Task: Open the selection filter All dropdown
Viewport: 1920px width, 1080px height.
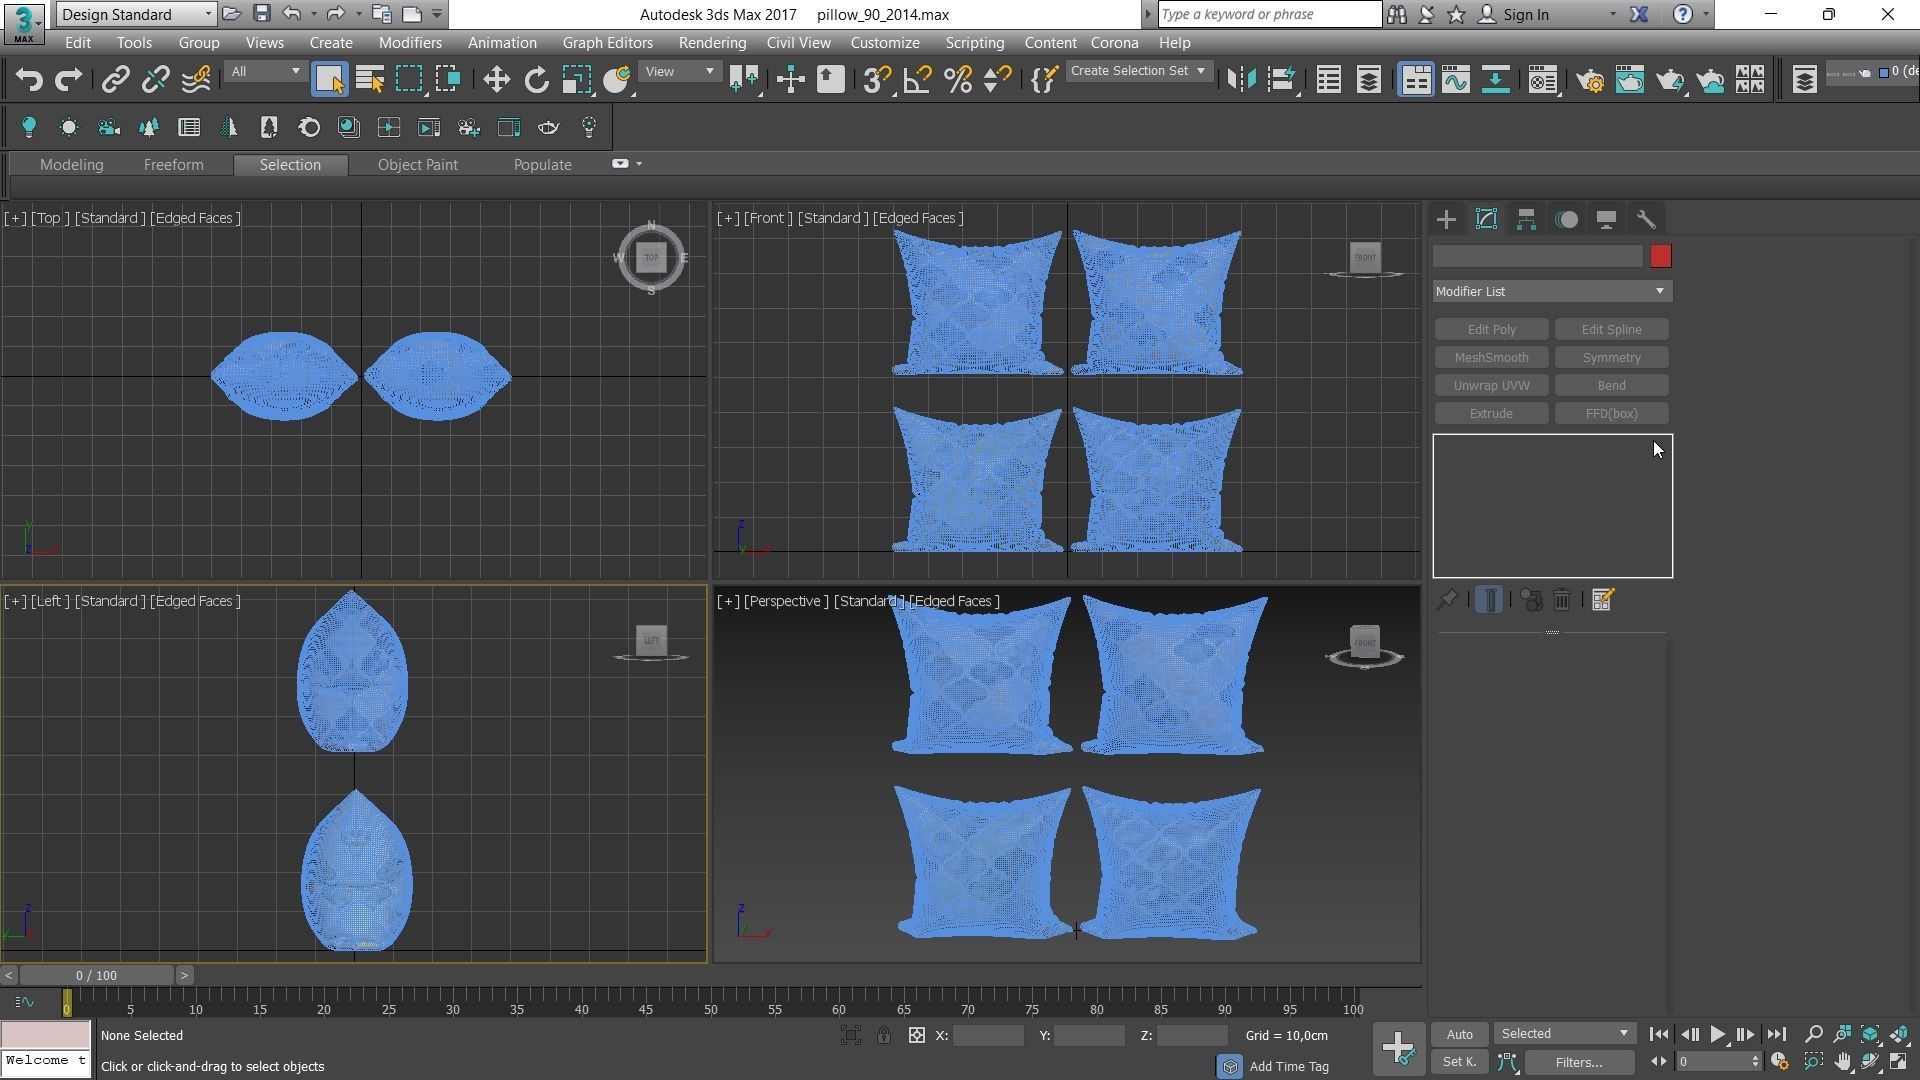Action: (264, 72)
